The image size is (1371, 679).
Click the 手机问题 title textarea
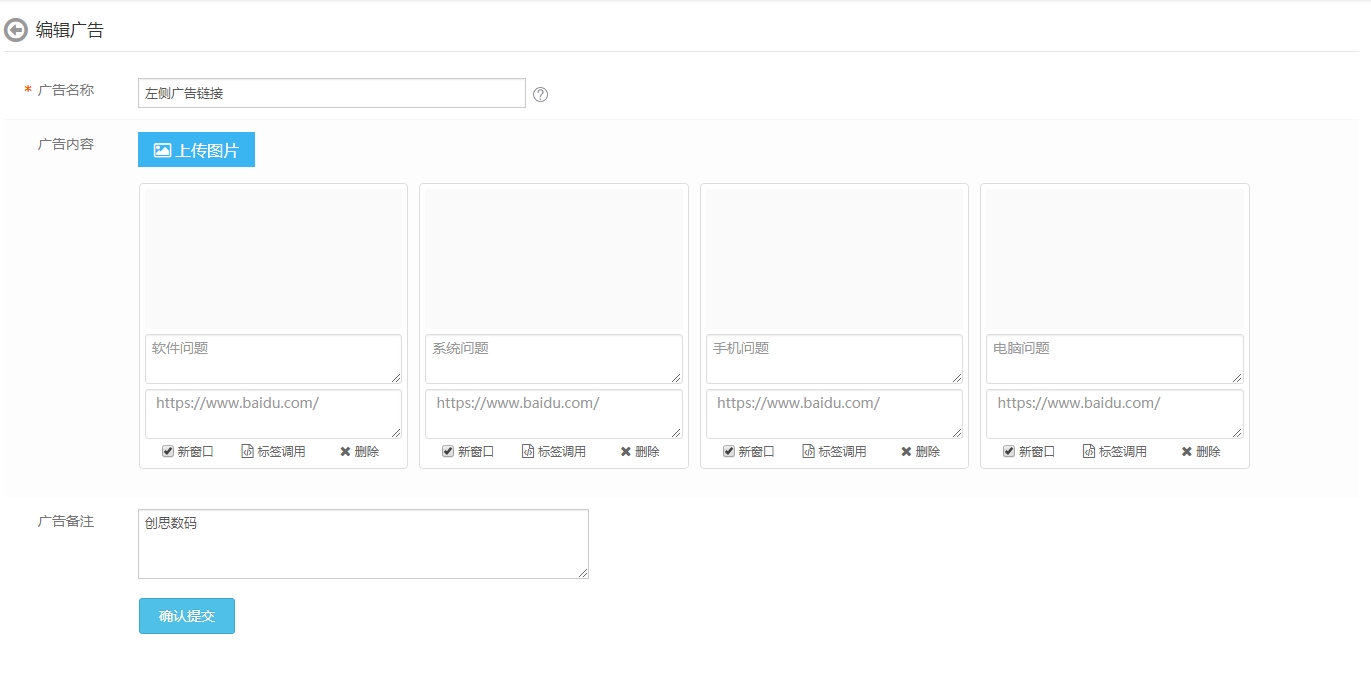pyautogui.click(x=834, y=359)
